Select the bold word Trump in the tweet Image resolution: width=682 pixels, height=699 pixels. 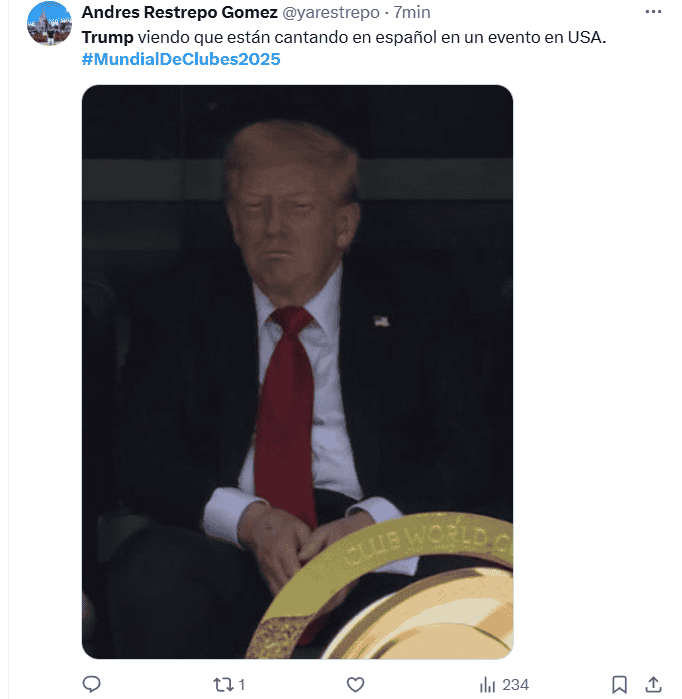[107, 37]
